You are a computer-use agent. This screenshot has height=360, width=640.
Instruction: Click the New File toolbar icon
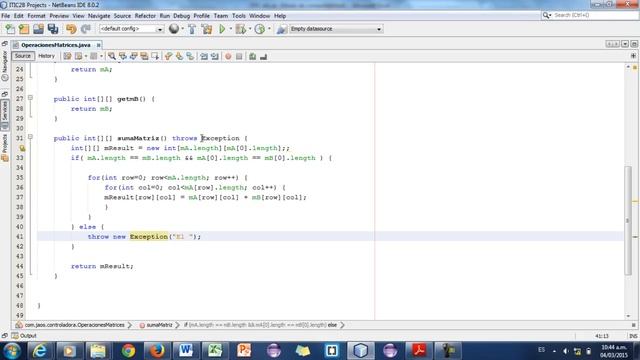tap(10, 29)
